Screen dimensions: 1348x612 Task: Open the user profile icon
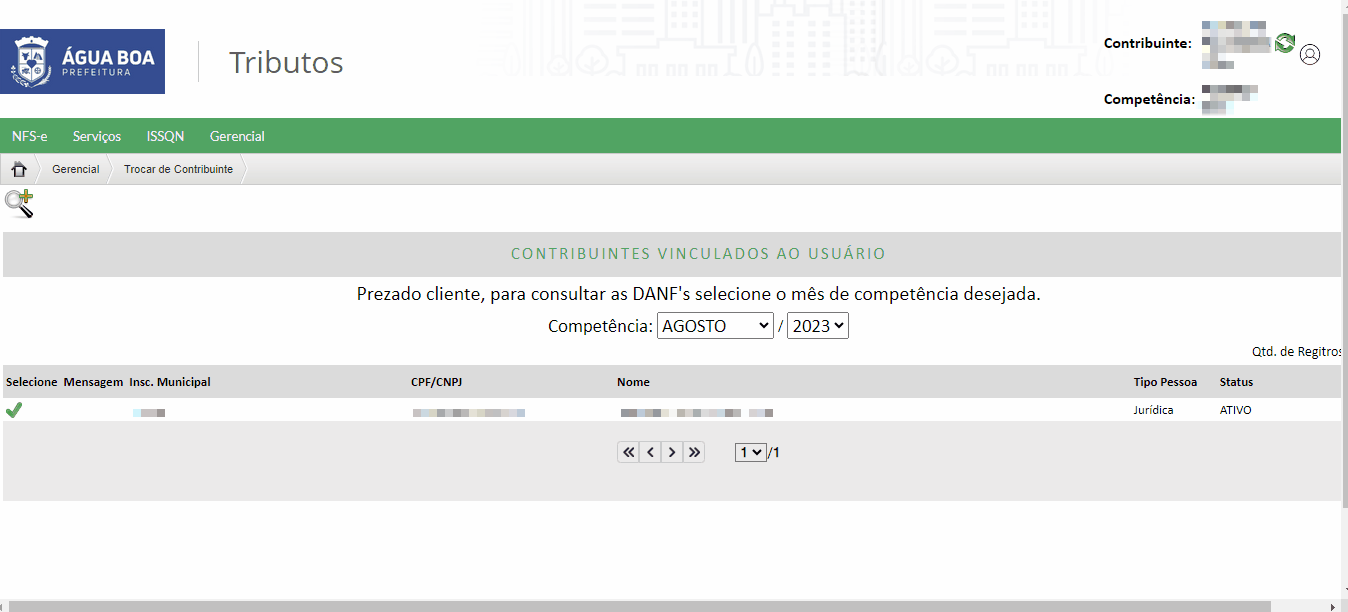pos(1310,54)
